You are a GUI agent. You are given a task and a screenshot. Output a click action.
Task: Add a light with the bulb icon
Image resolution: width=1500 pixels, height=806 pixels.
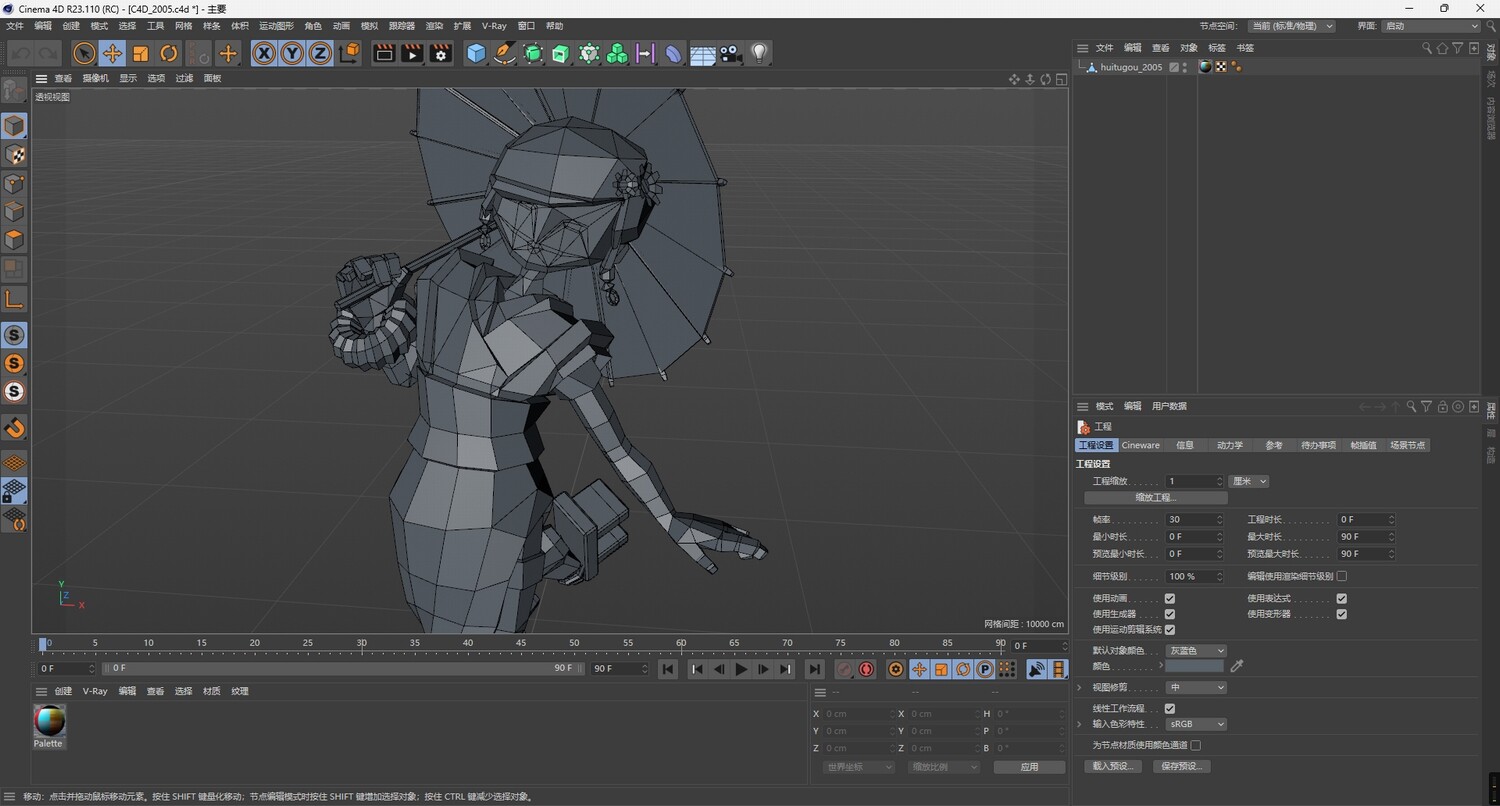click(x=759, y=54)
